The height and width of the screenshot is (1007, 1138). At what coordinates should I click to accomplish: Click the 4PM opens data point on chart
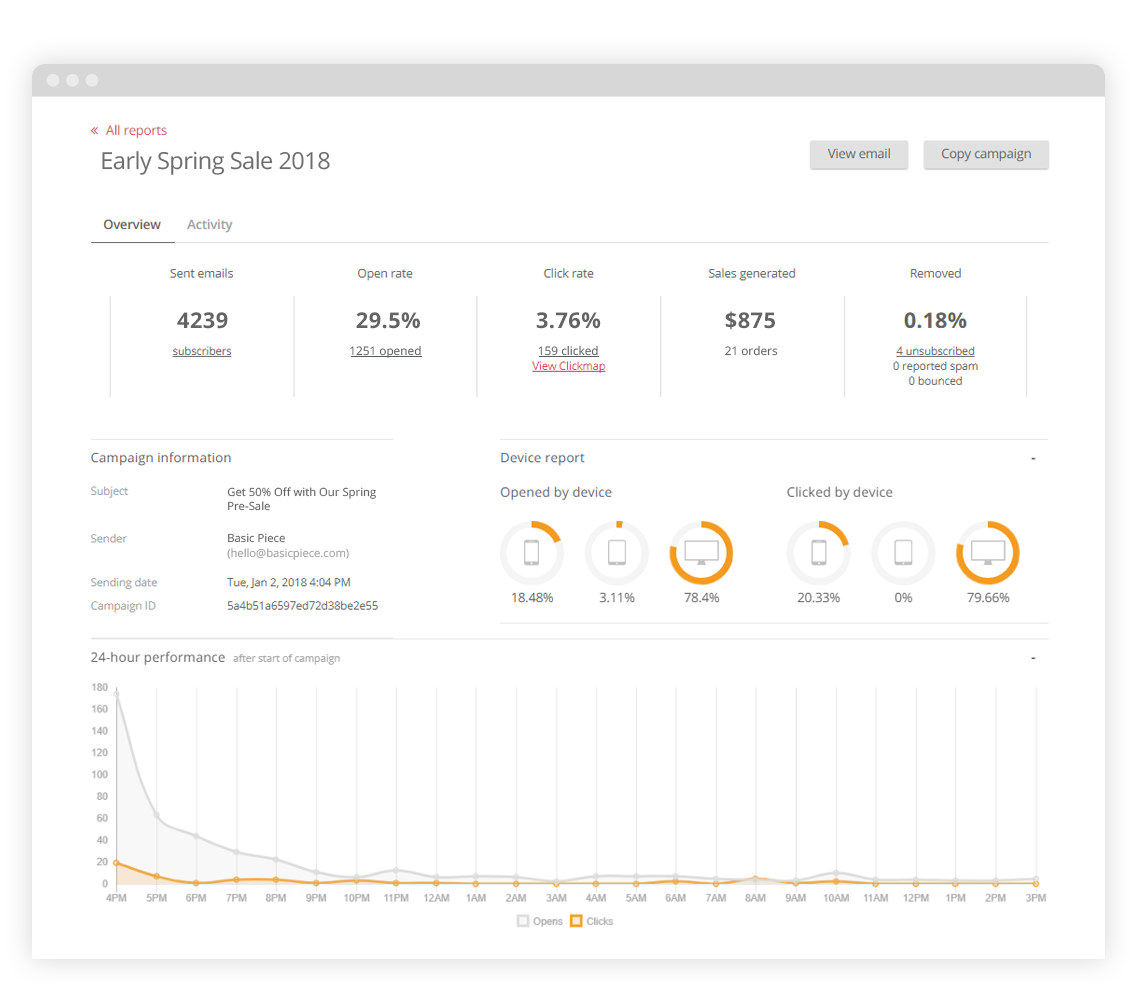[x=117, y=693]
